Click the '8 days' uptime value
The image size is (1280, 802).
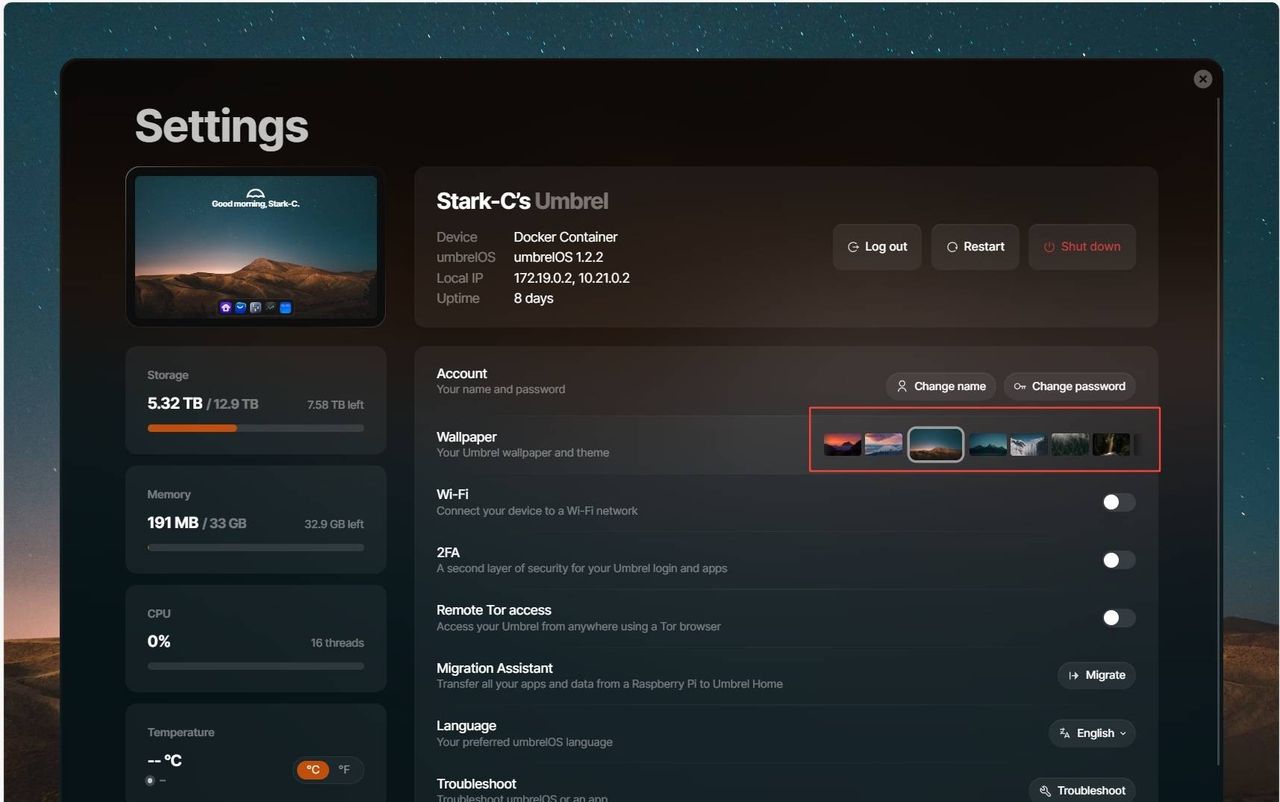(533, 298)
